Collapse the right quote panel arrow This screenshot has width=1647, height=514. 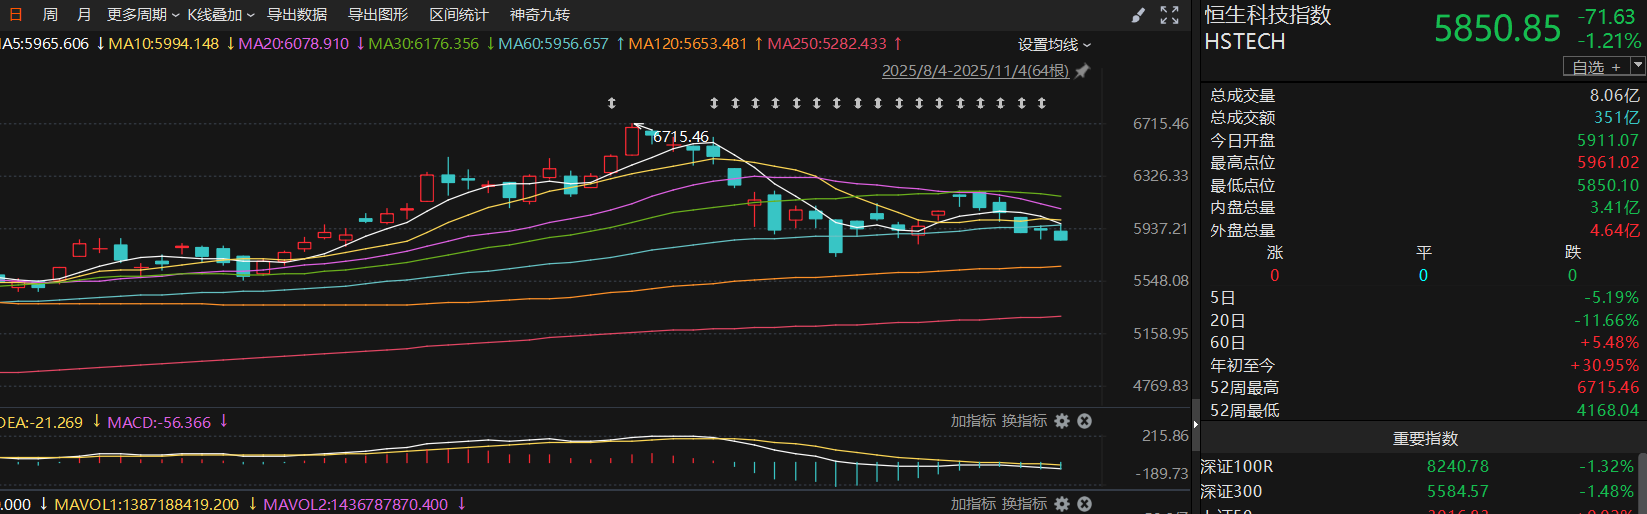(1195, 424)
